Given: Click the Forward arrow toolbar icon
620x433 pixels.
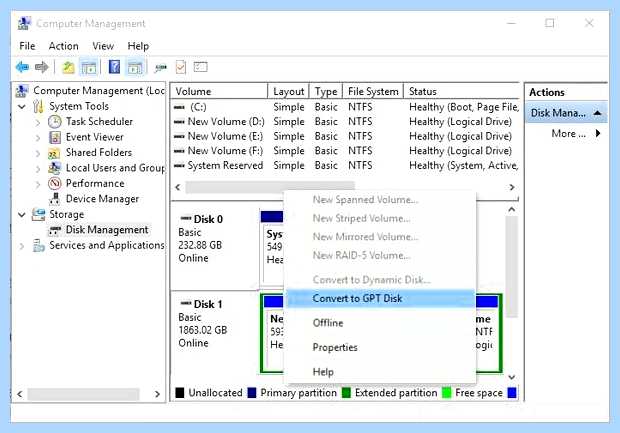Looking at the screenshot, I should click(x=42, y=67).
